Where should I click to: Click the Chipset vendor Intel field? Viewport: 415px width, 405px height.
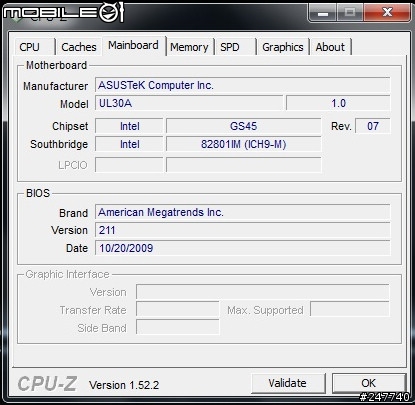[129, 126]
